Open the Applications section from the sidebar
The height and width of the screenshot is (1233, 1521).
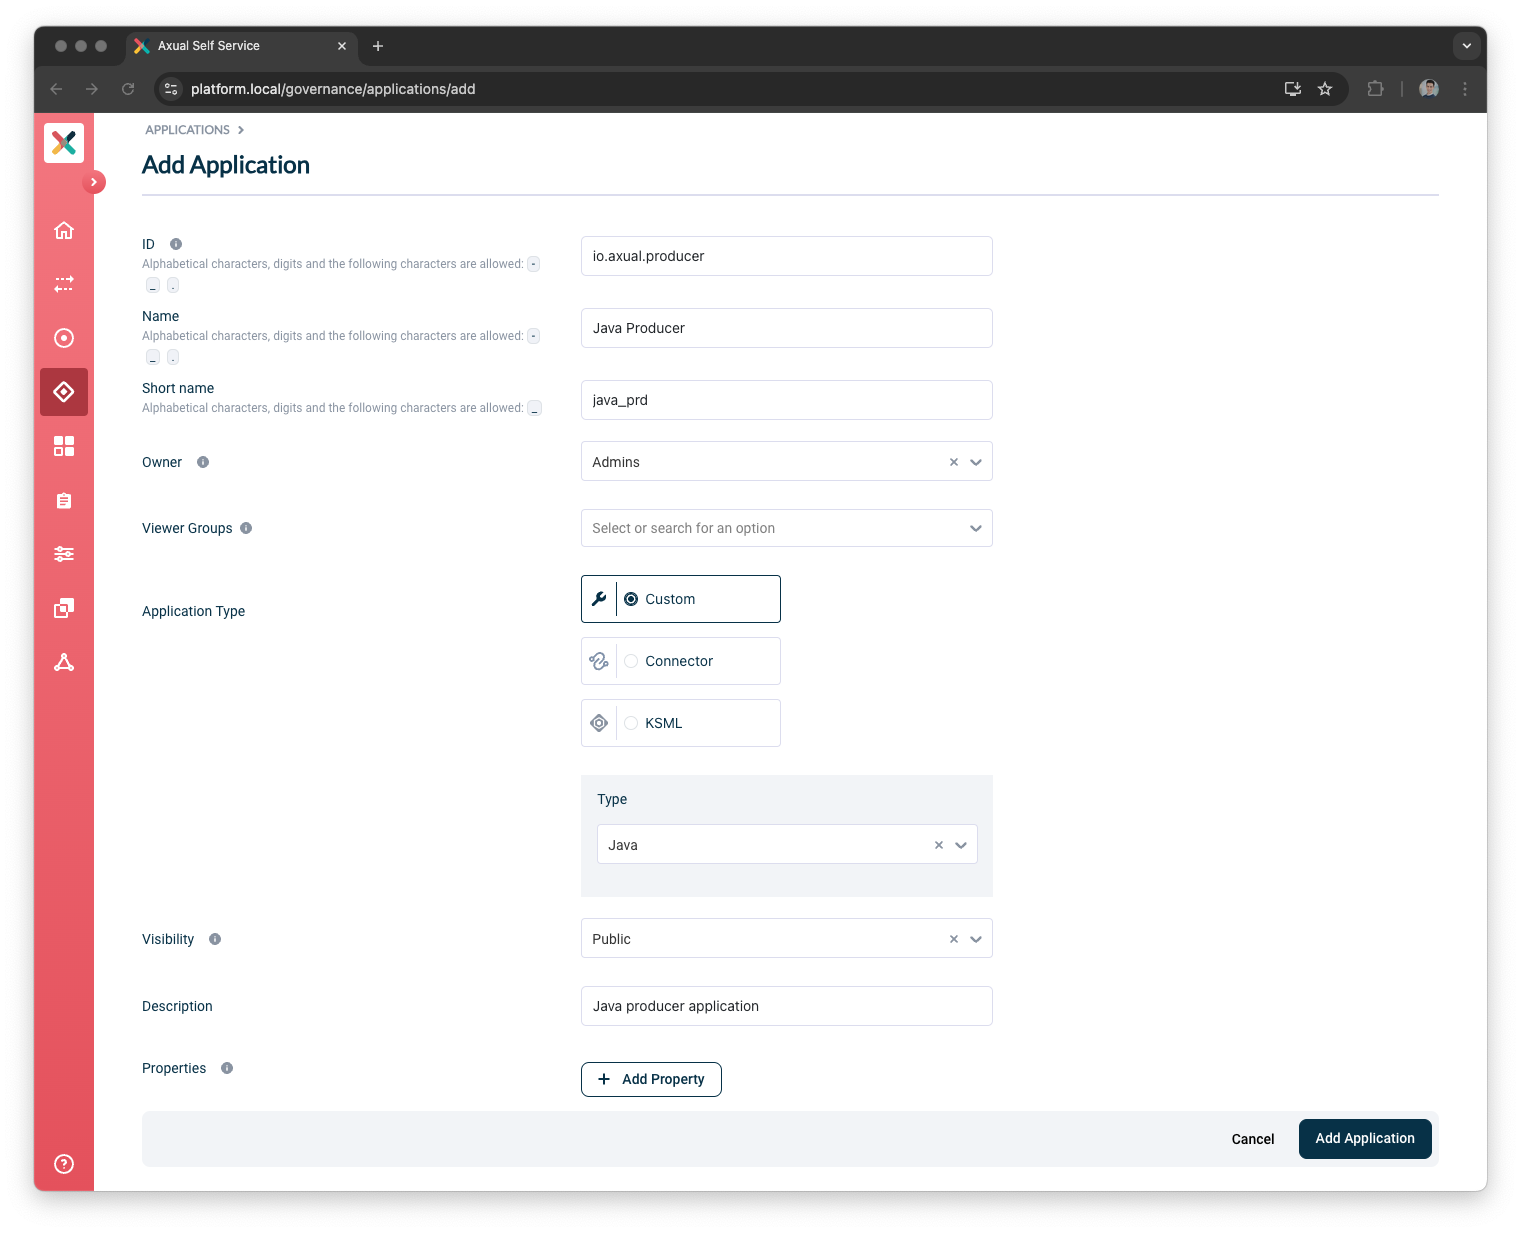pyautogui.click(x=64, y=392)
